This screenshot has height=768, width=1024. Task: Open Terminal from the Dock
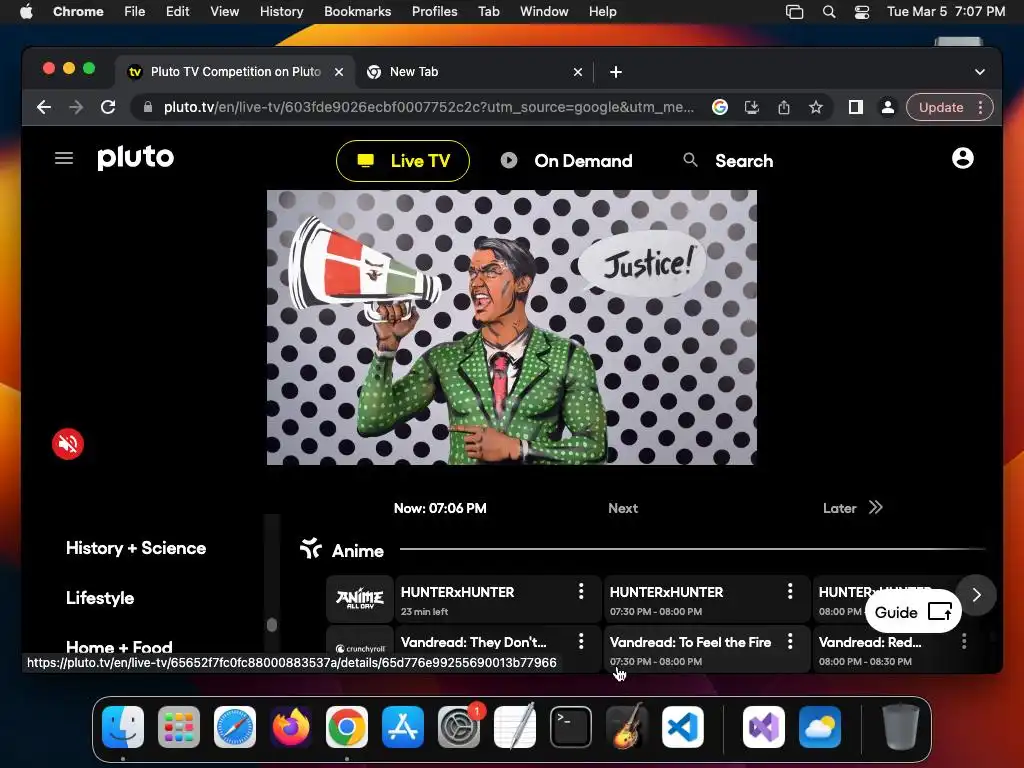571,727
